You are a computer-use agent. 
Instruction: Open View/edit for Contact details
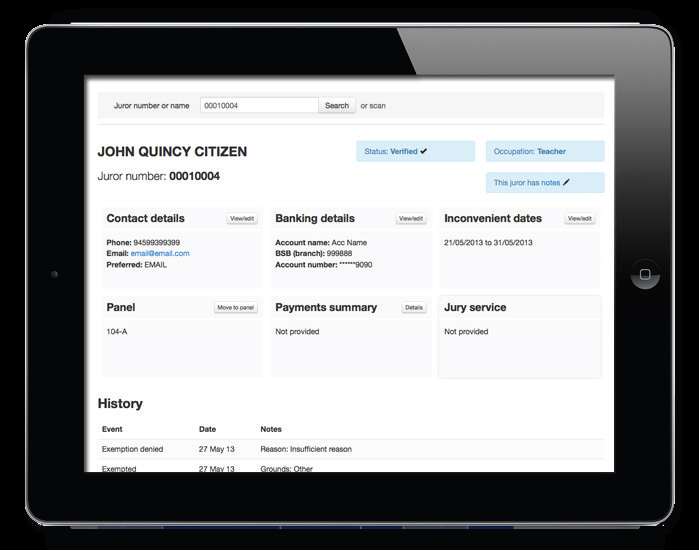click(x=242, y=218)
